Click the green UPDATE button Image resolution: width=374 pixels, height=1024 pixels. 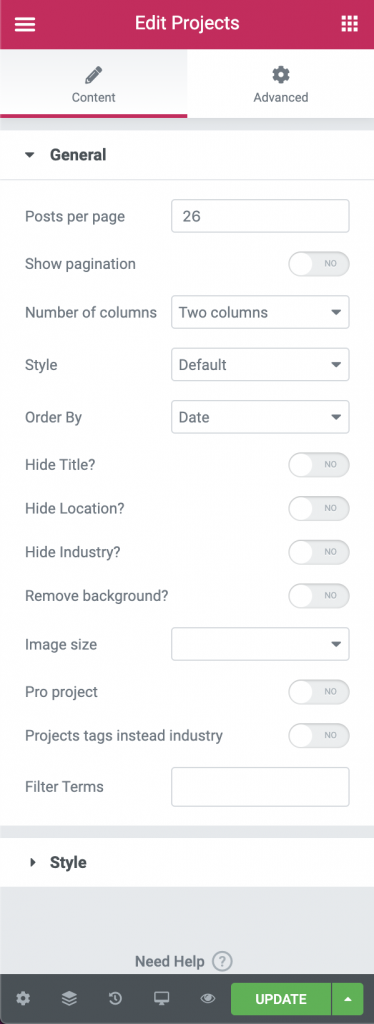[x=281, y=999]
